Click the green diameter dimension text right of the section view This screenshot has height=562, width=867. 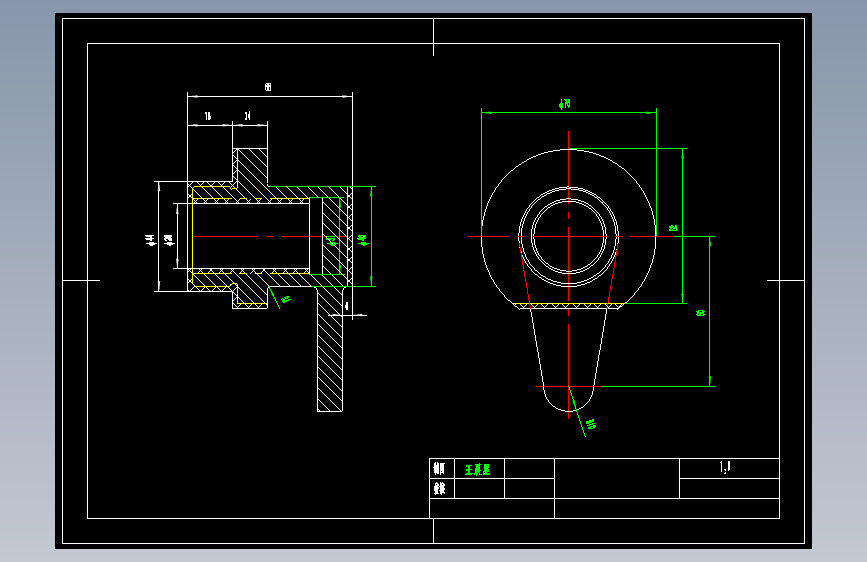tap(363, 240)
